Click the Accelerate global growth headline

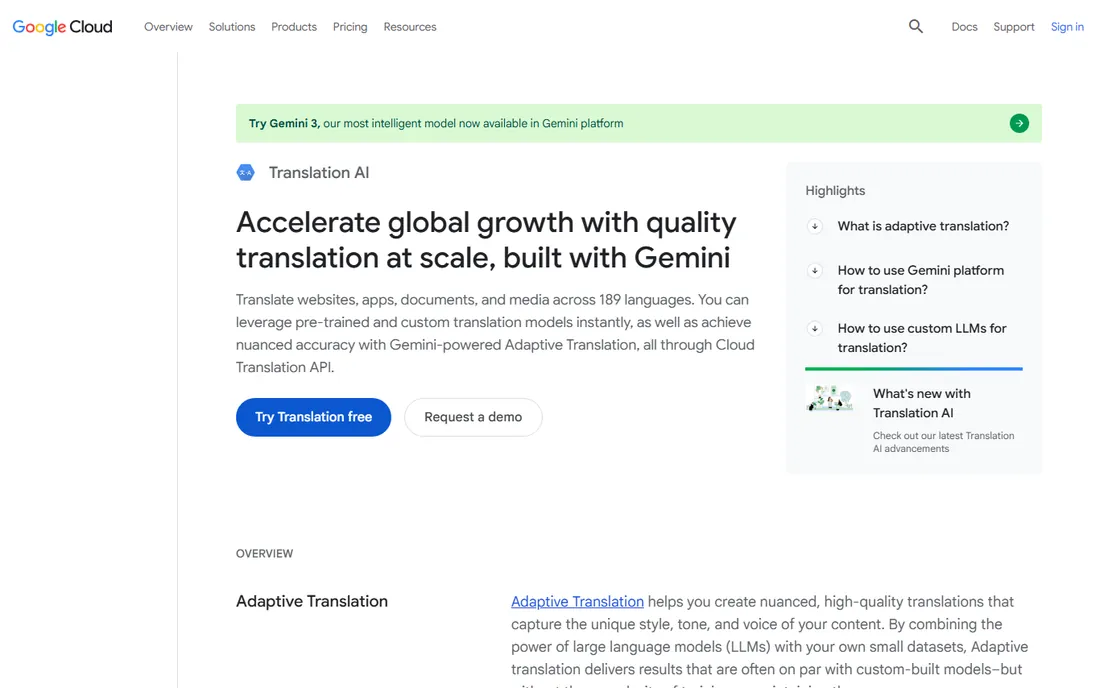(486, 240)
